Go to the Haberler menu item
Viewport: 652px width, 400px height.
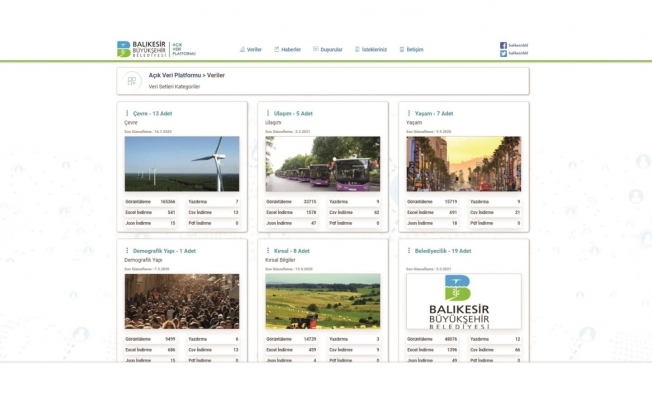pyautogui.click(x=287, y=49)
